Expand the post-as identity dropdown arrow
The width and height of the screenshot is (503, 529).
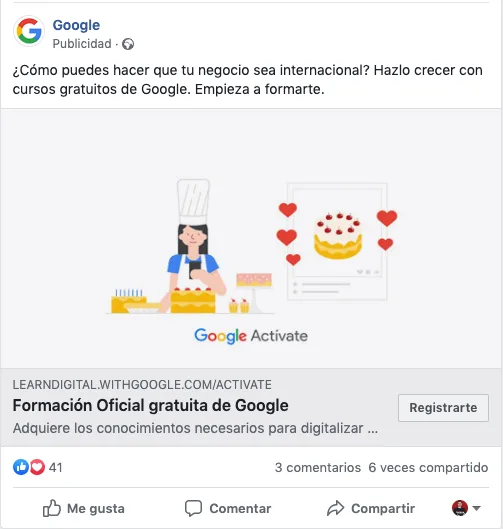pos(476,508)
